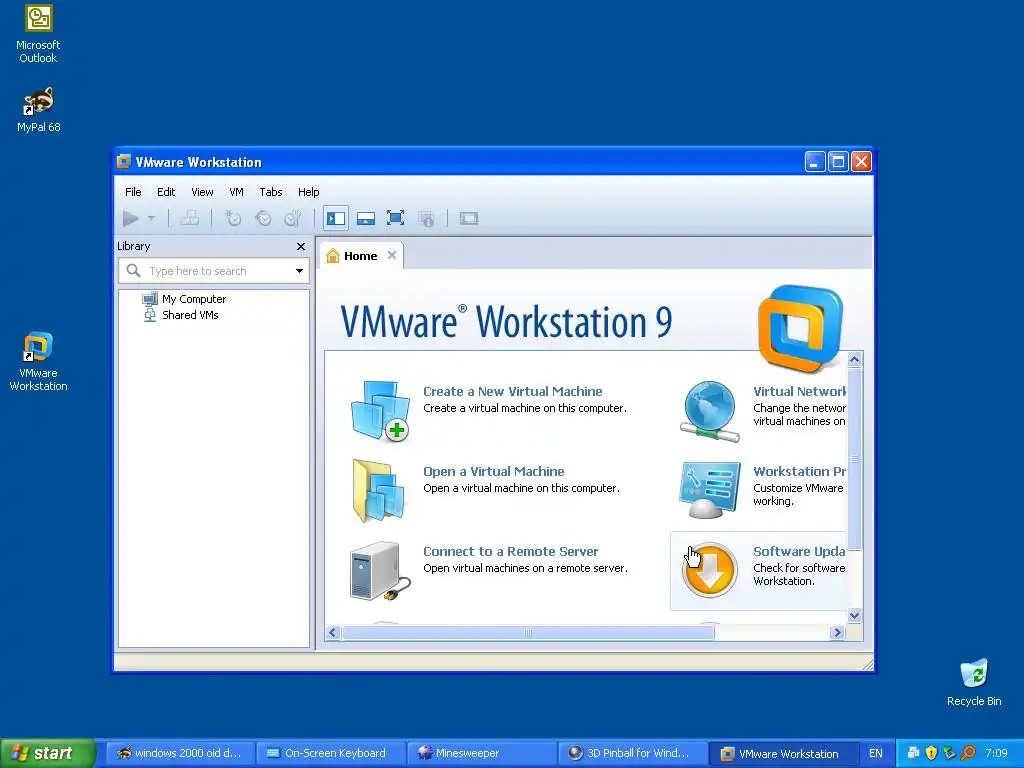This screenshot has height=768, width=1024.
Task: Close the Home tab
Action: tap(392, 255)
